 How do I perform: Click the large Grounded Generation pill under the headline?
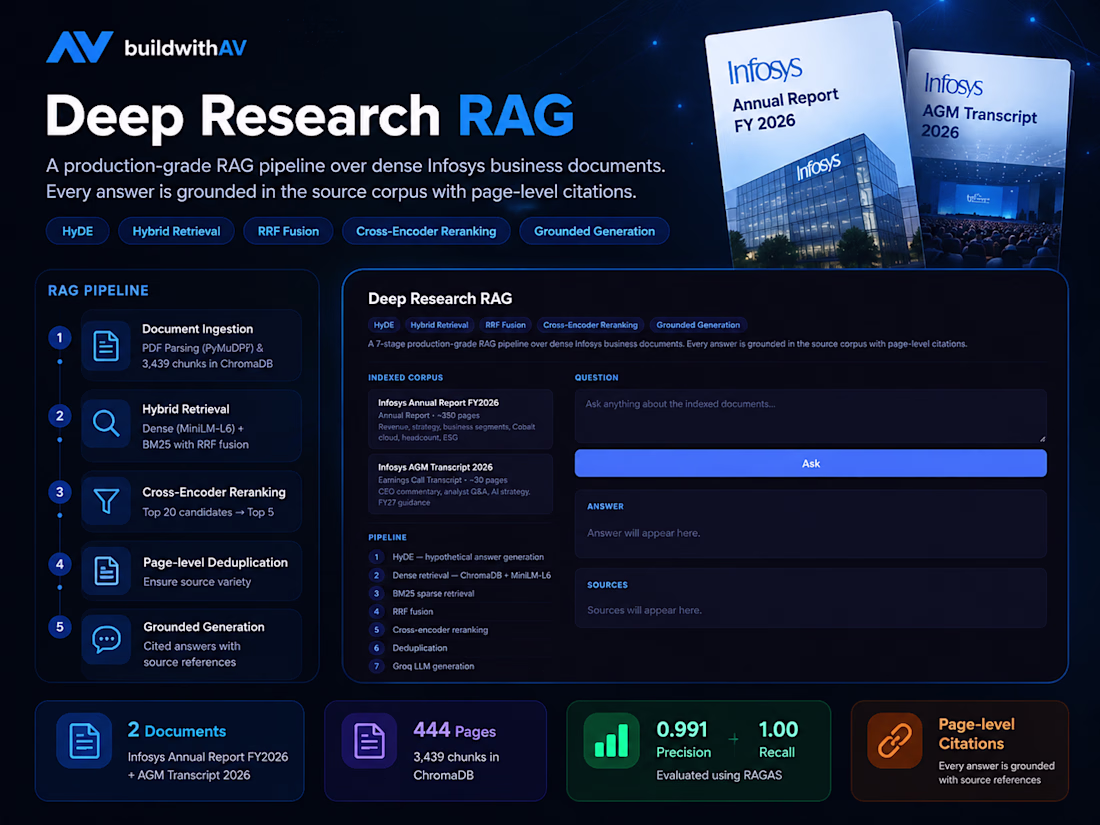[594, 232]
